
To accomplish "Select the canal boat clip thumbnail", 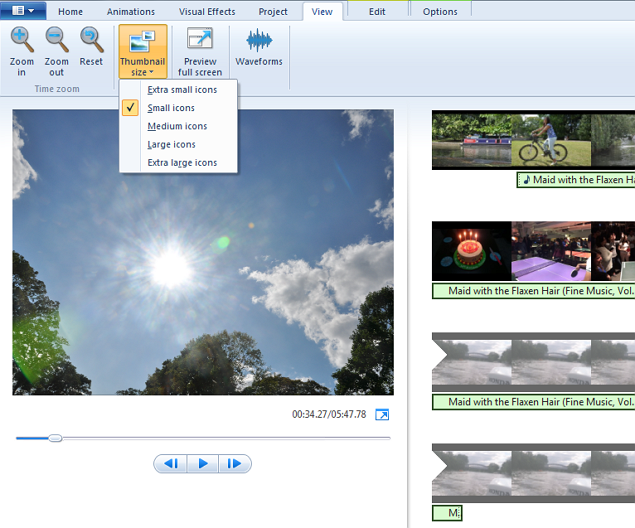I will [472, 140].
